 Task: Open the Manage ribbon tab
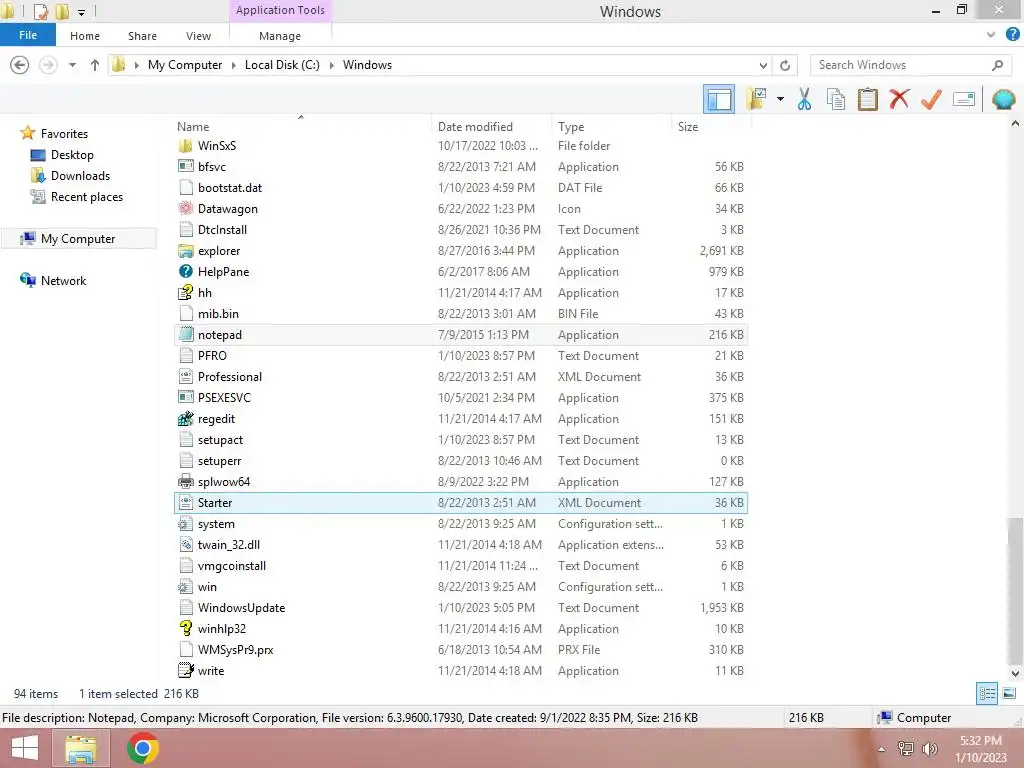click(280, 36)
